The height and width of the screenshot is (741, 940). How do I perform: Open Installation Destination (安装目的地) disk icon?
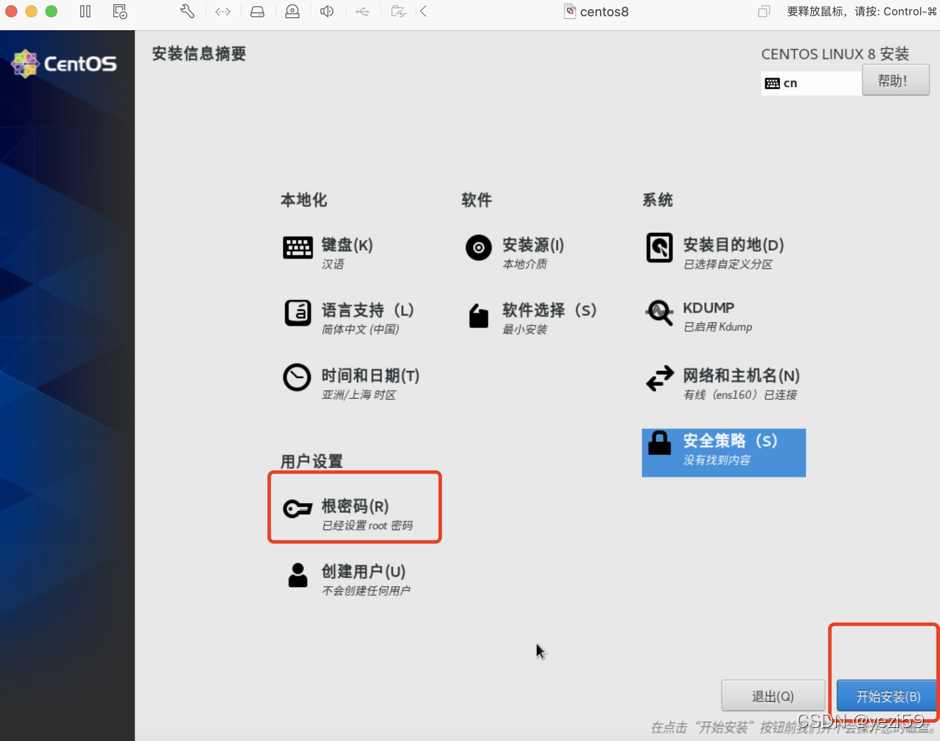[659, 247]
